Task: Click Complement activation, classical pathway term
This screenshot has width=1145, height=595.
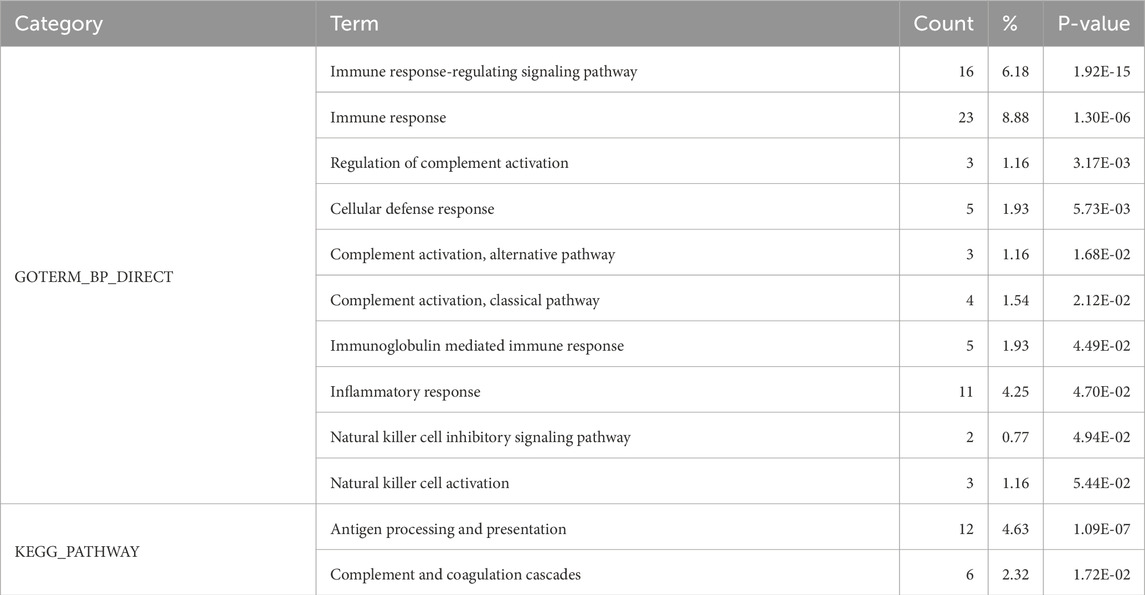Action: point(465,300)
